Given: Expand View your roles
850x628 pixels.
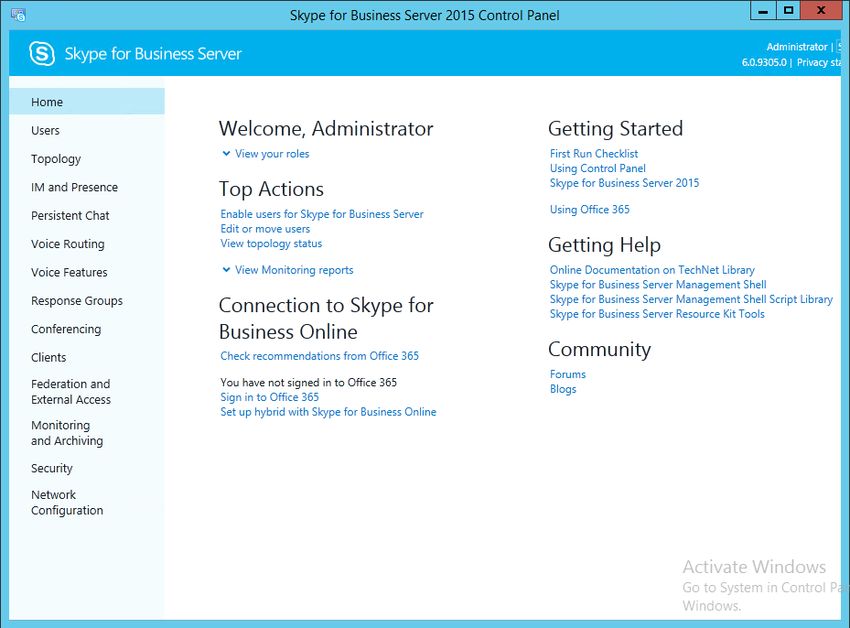Looking at the screenshot, I should [266, 153].
